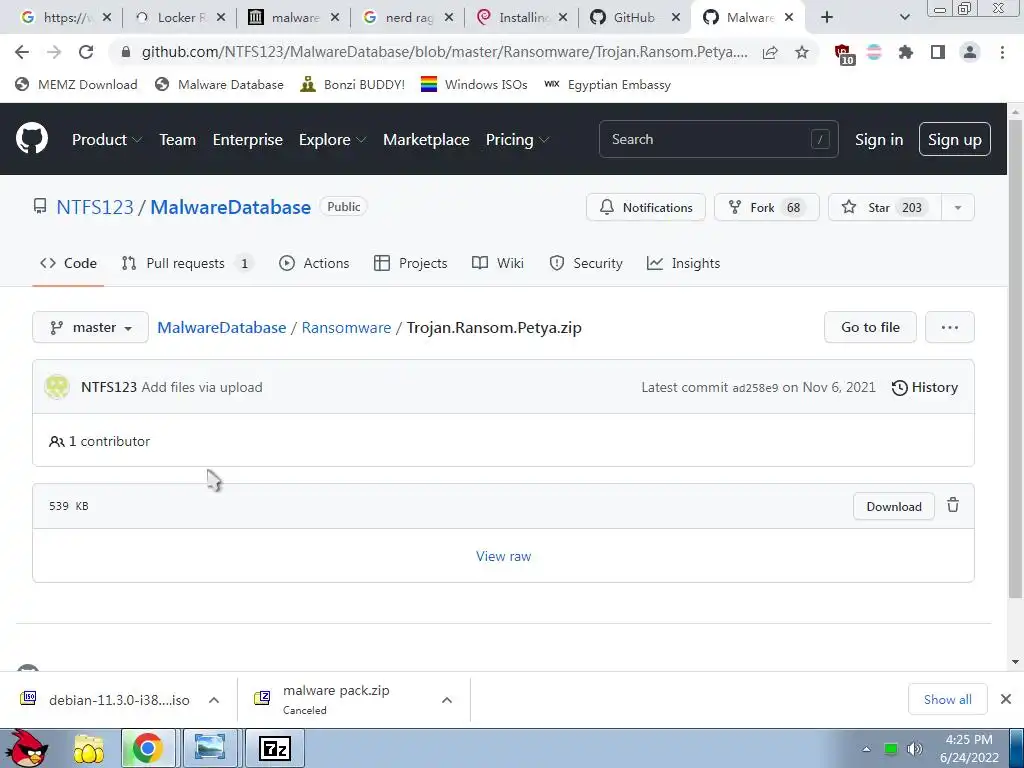Close the Installing tab
Screen dimensions: 1024x768
(563, 18)
